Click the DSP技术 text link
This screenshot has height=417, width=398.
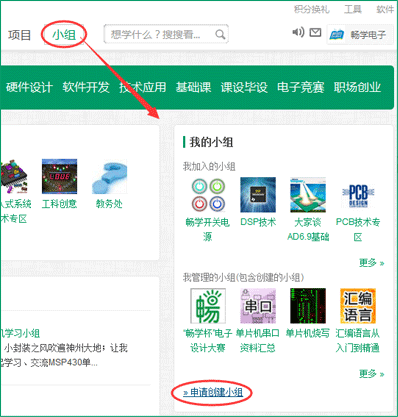point(258,222)
